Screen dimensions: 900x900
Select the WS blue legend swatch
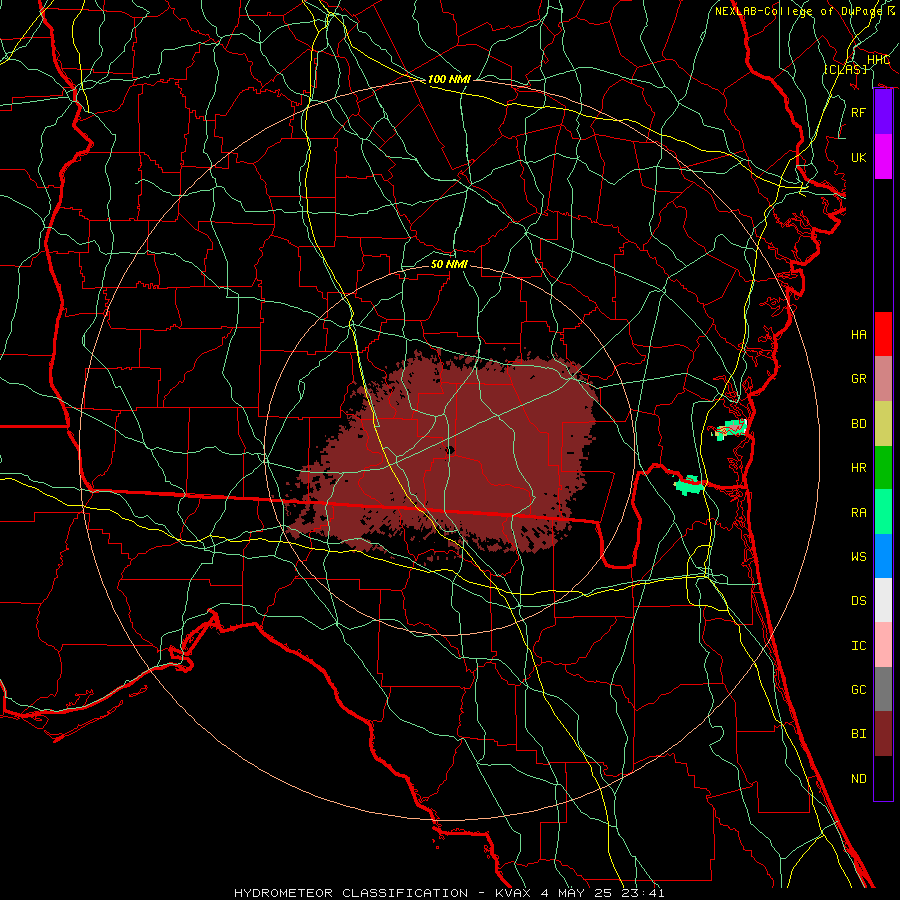point(883,556)
